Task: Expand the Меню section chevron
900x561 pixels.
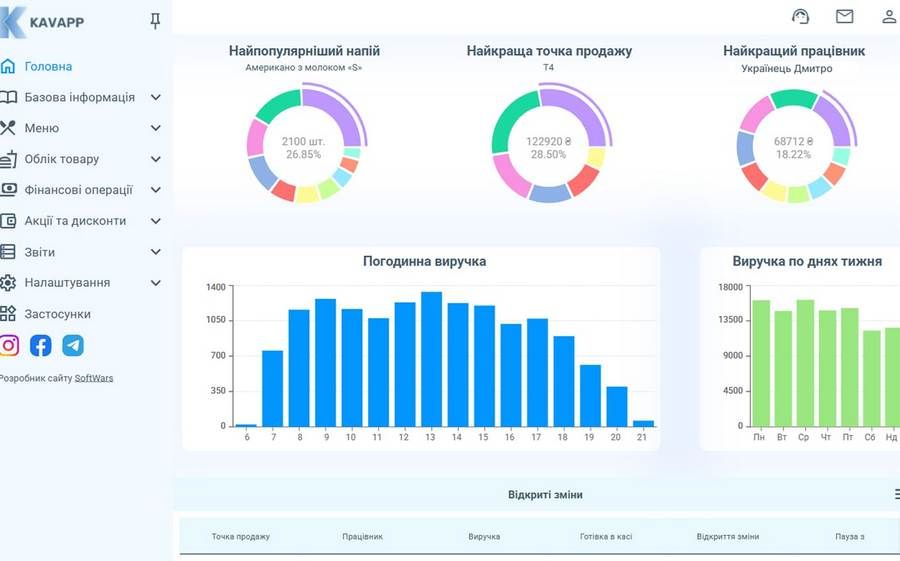Action: [156, 128]
